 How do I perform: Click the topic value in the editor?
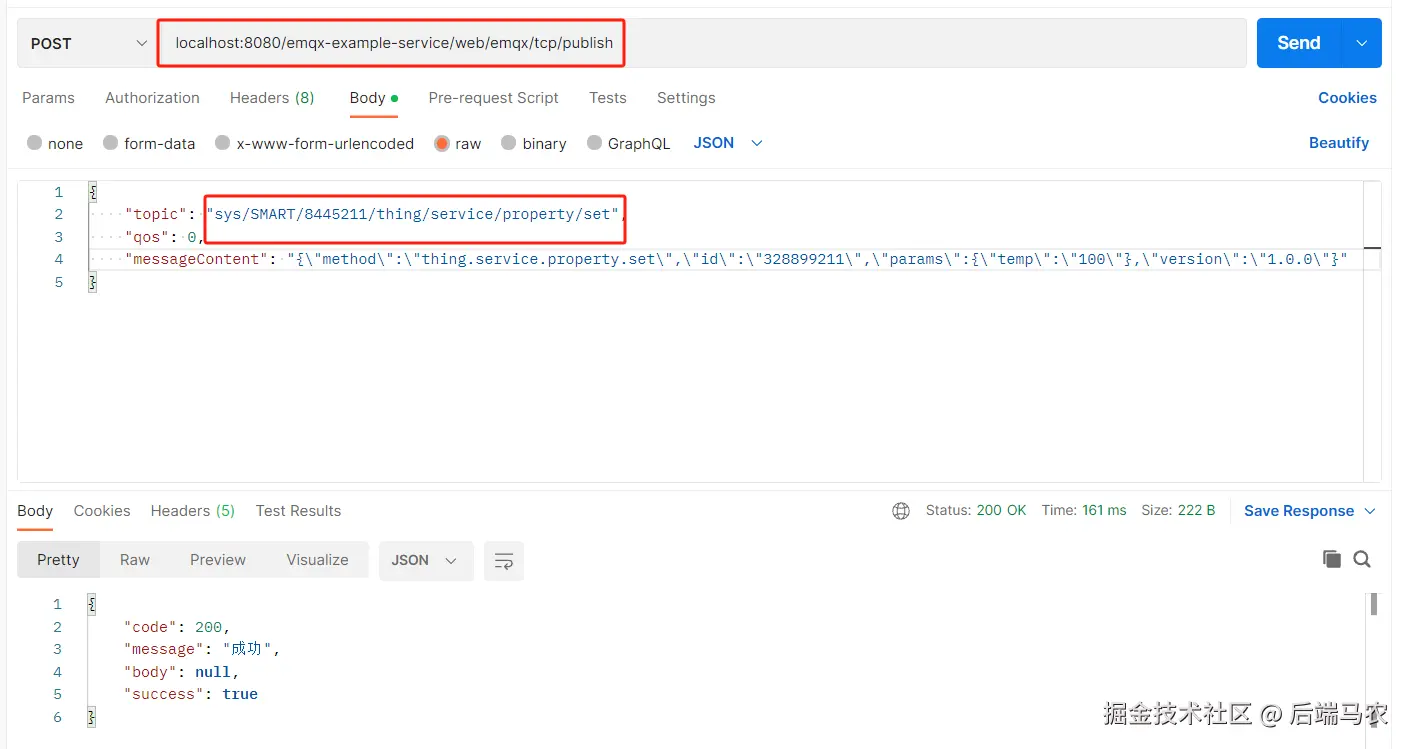pos(414,214)
